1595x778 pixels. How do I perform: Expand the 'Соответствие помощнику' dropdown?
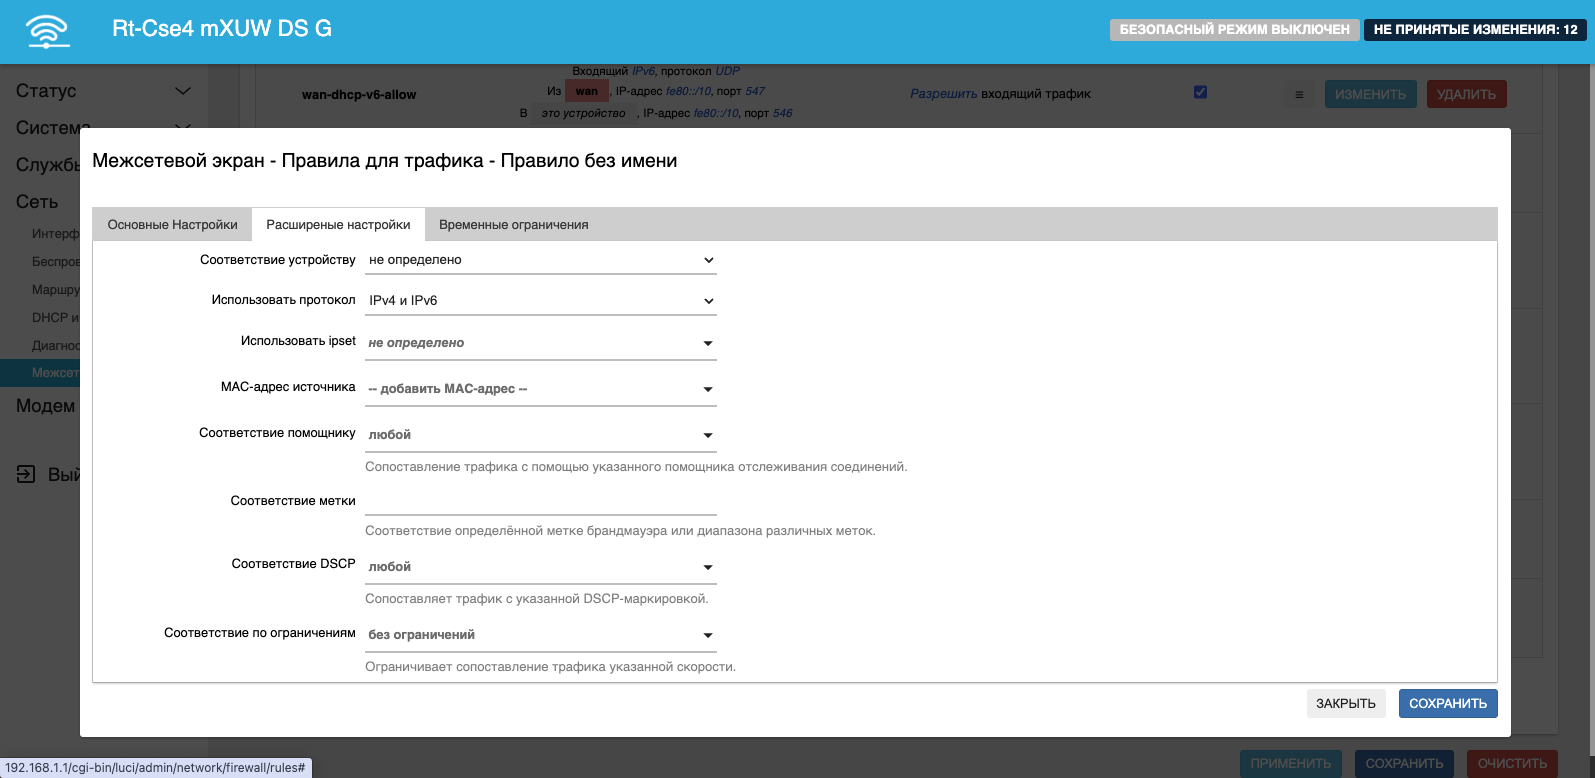[x=540, y=435]
